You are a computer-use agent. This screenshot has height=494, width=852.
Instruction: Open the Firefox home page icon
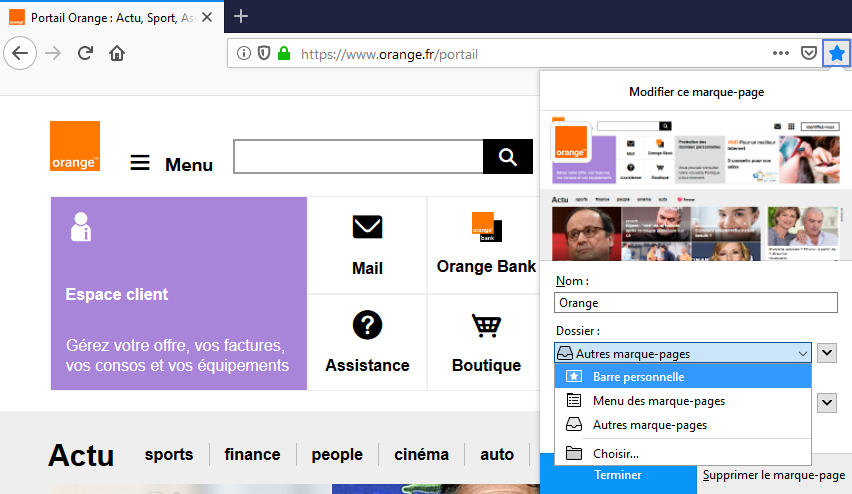click(x=117, y=53)
